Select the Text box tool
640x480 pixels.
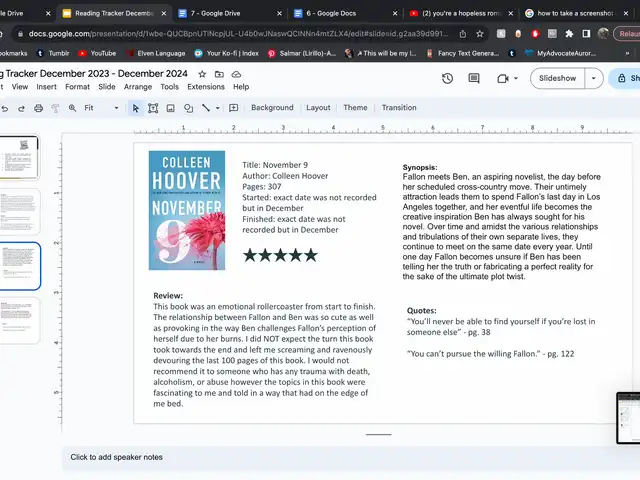(x=153, y=108)
